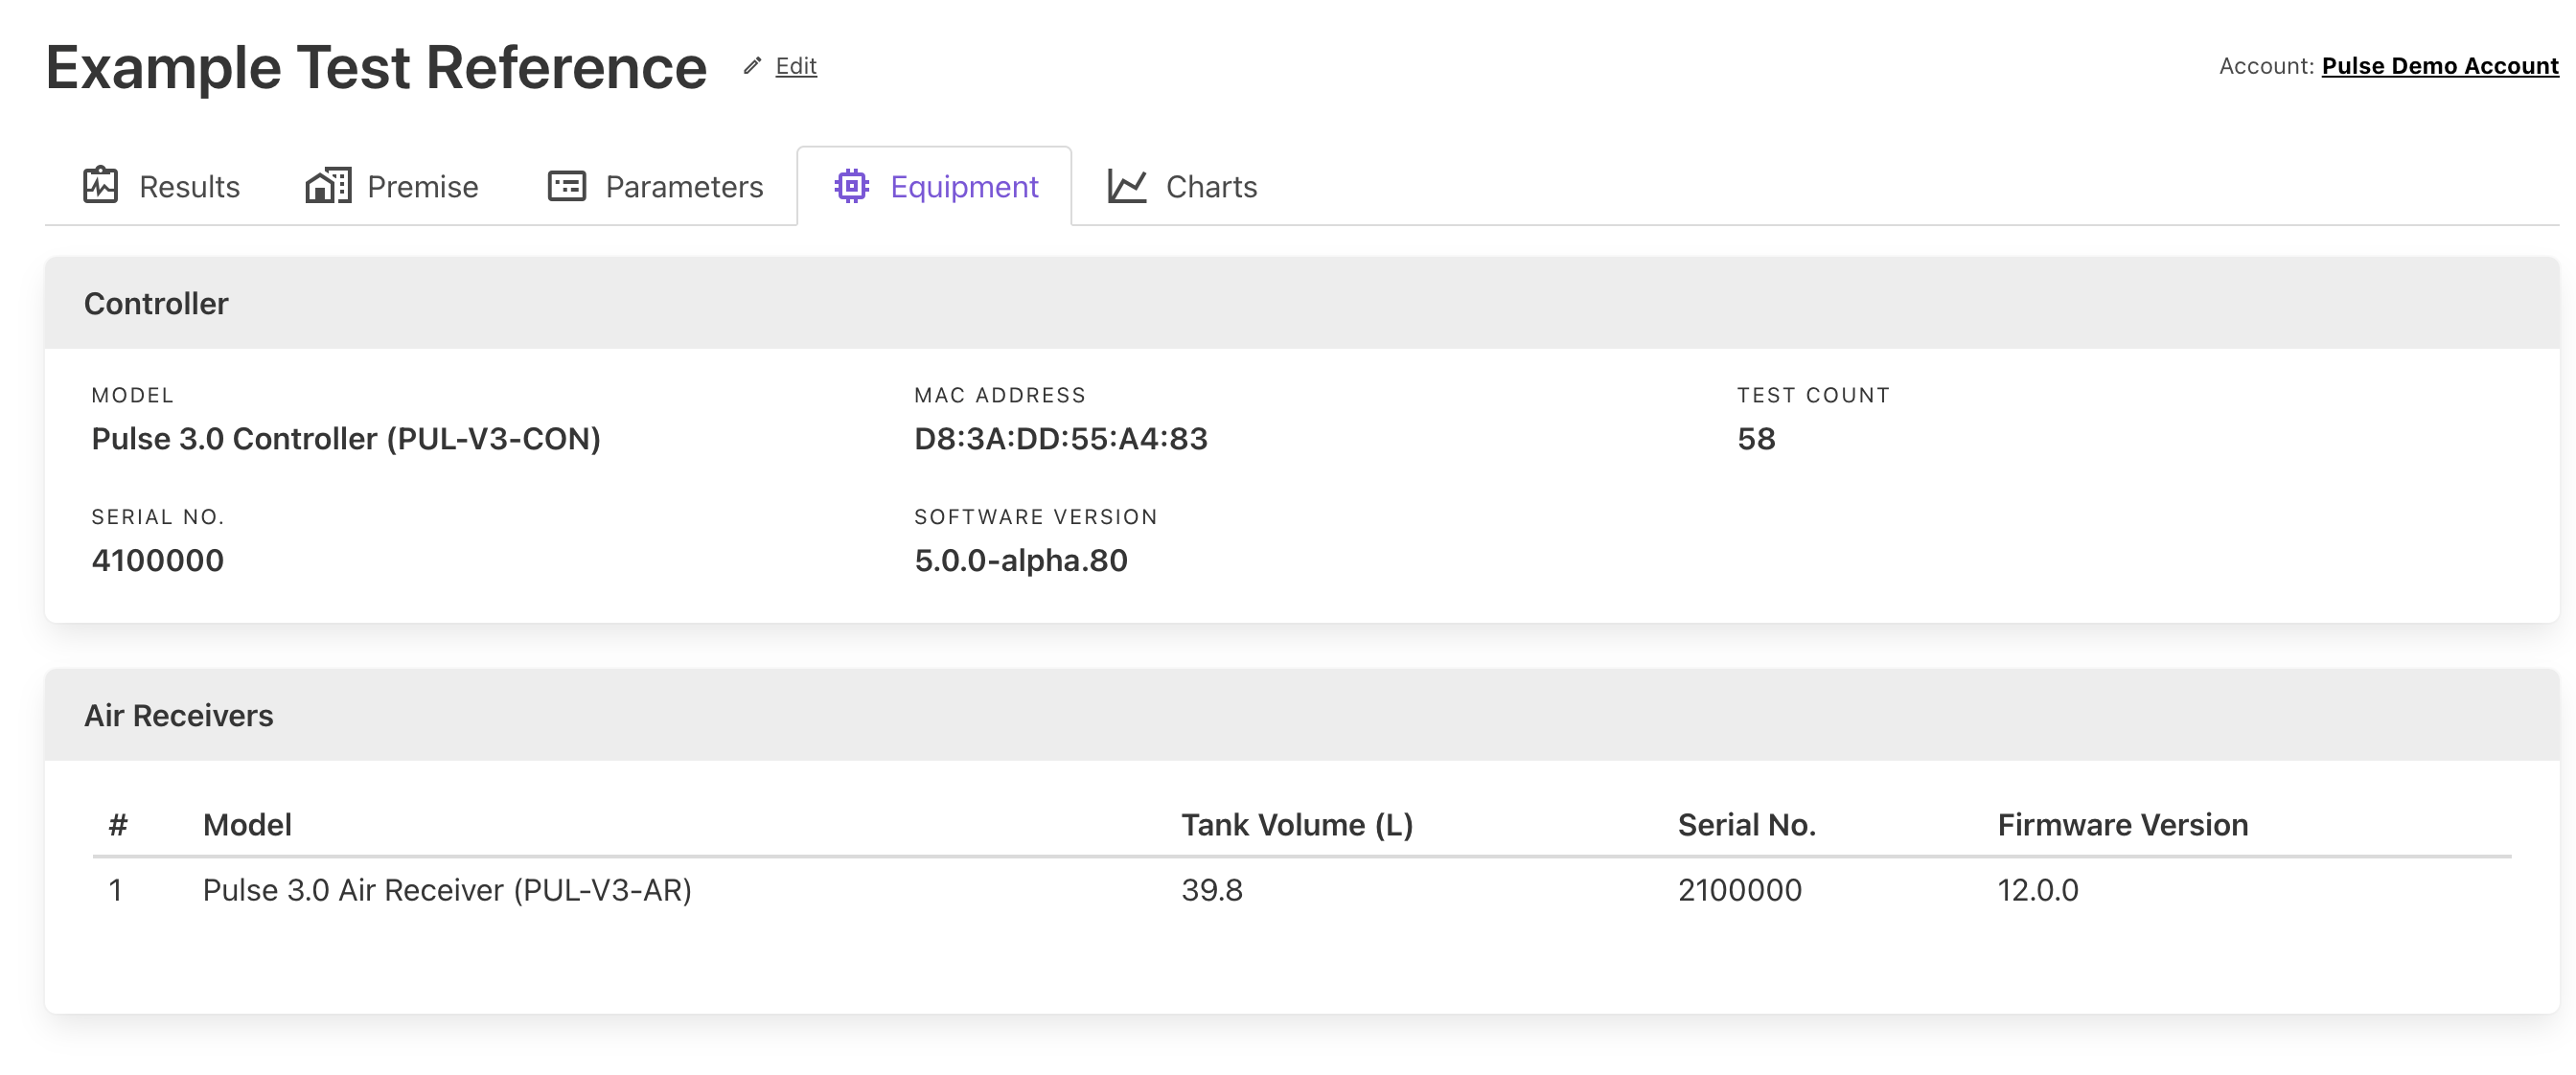
Task: Open the Pulse Demo Account link
Action: click(2439, 66)
